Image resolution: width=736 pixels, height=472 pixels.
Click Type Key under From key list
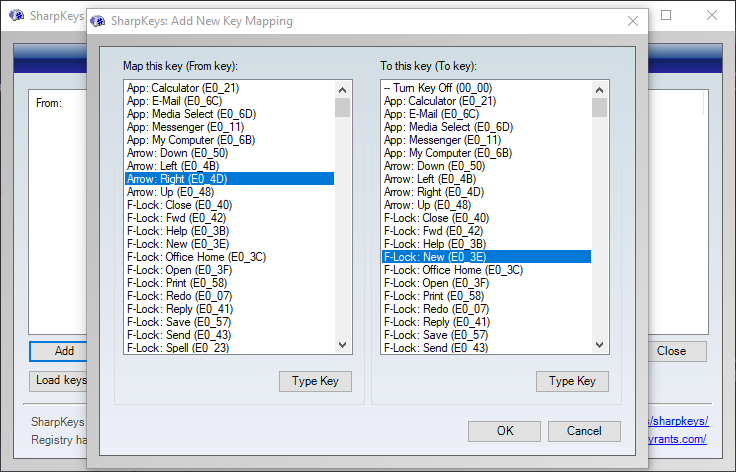(x=315, y=381)
